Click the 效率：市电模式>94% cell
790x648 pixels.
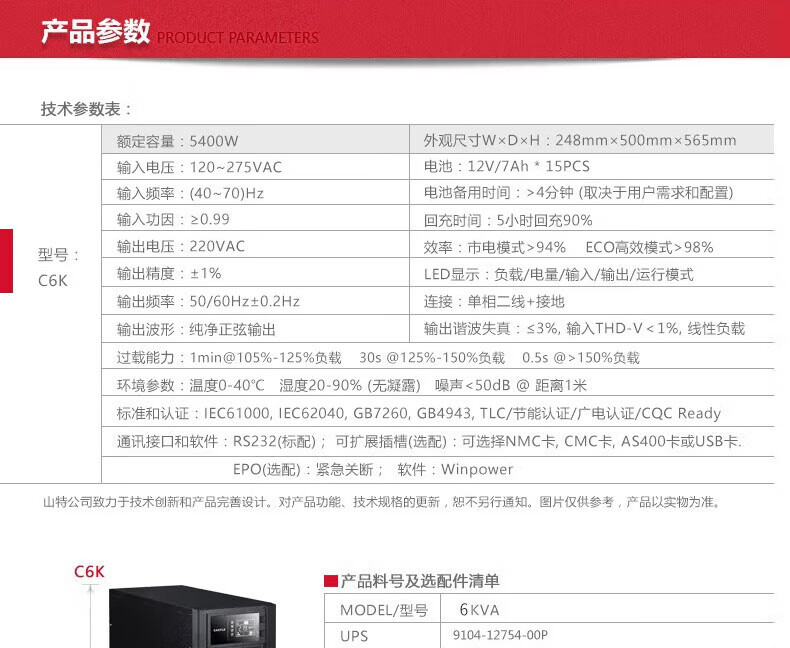(x=591, y=245)
